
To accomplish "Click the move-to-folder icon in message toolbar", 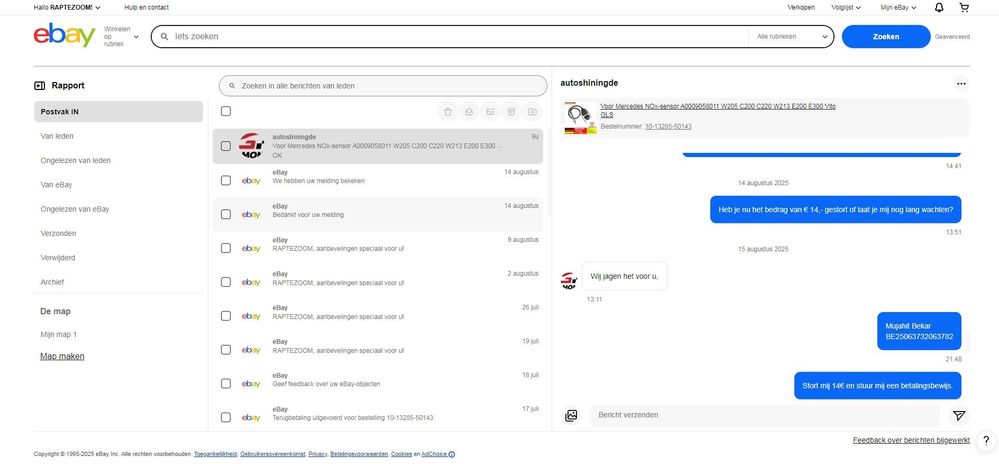I will click(x=532, y=111).
